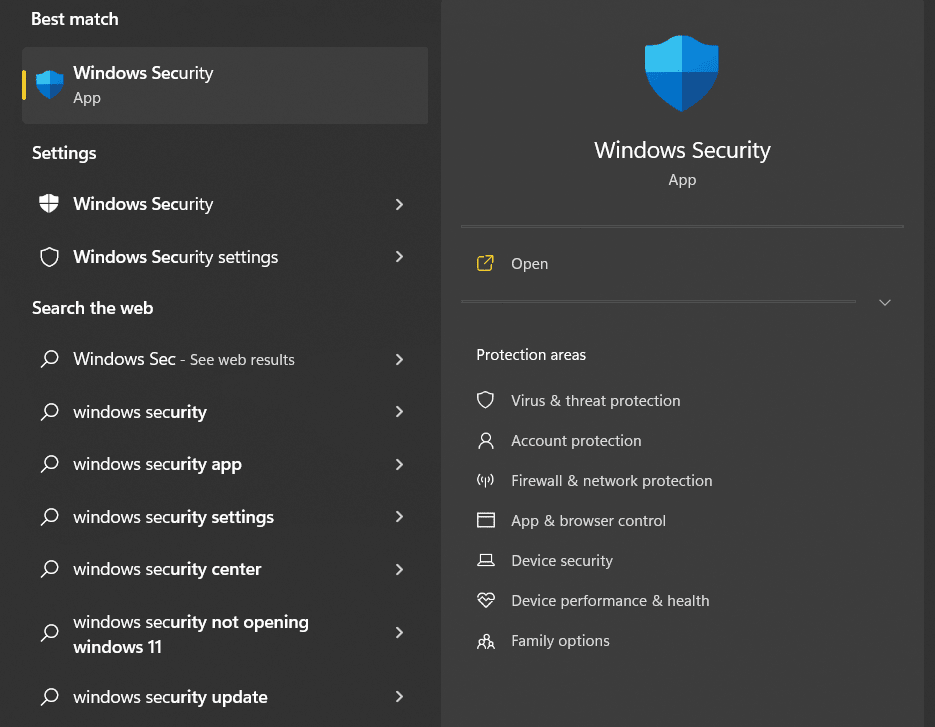Click the large Windows Security shield logo
Image resolution: width=935 pixels, height=727 pixels.
tap(682, 72)
